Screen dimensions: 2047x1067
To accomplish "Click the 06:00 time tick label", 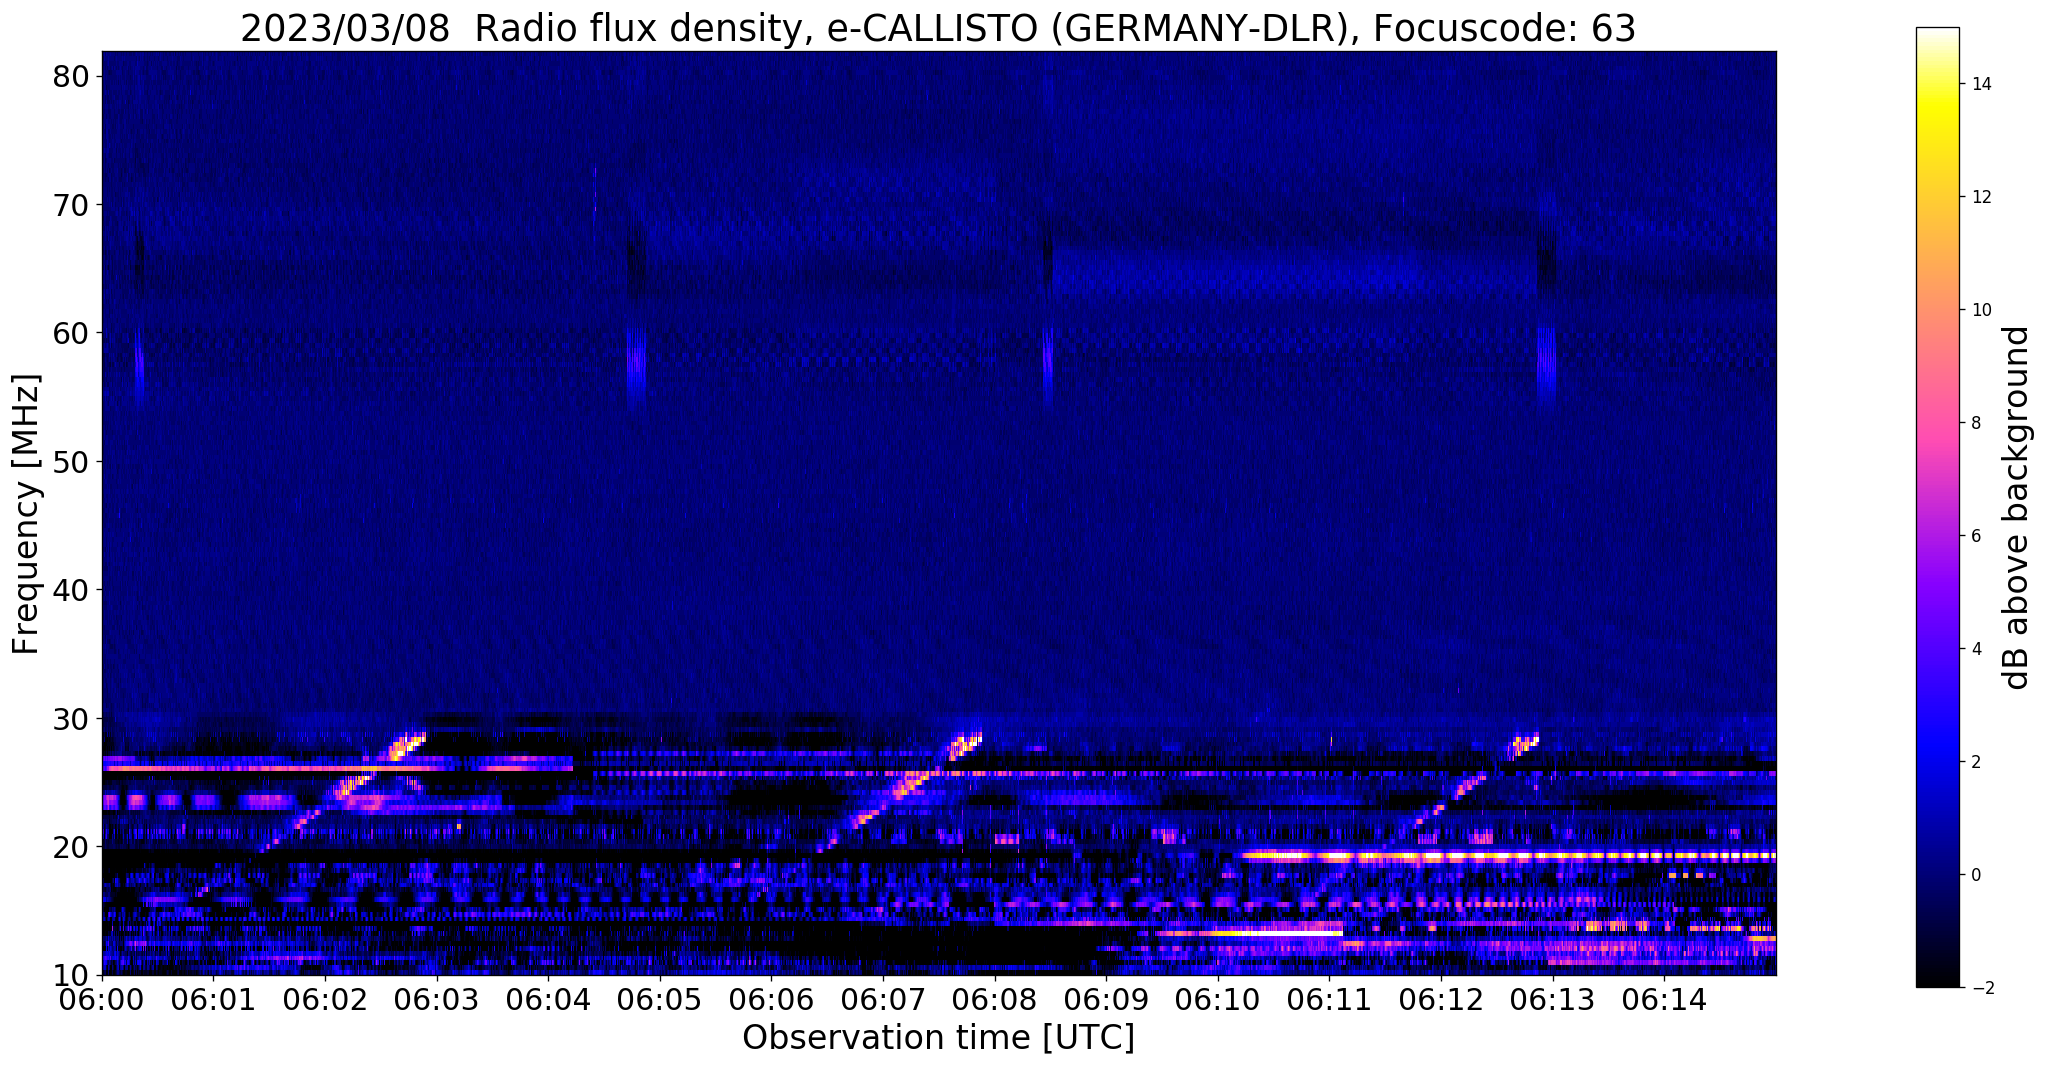I will click(x=102, y=999).
